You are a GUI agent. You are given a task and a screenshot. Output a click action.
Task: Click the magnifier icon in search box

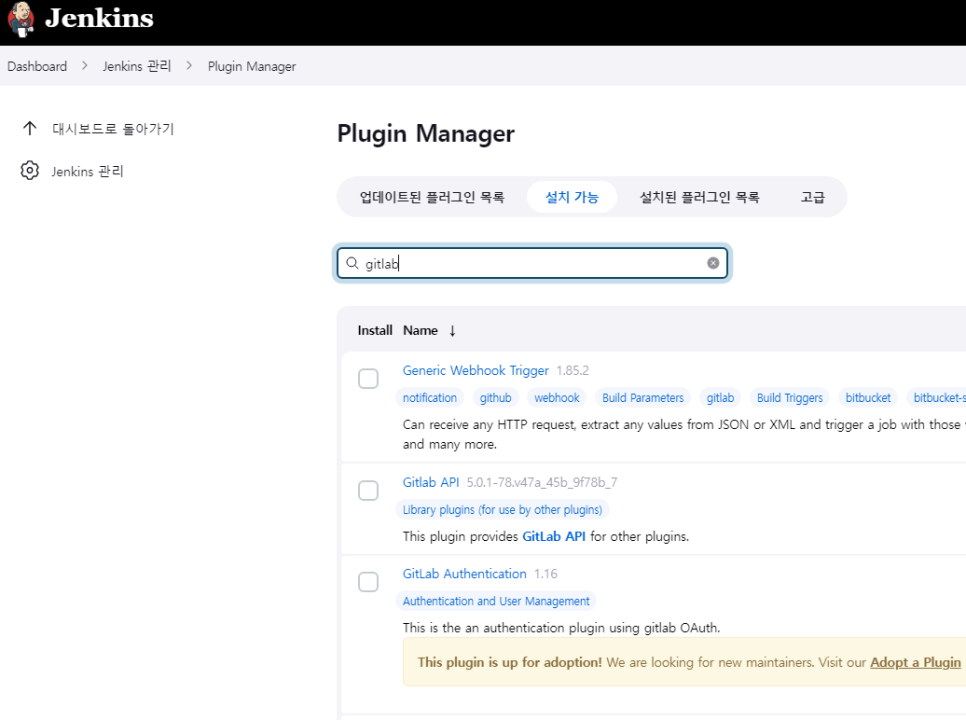(352, 263)
